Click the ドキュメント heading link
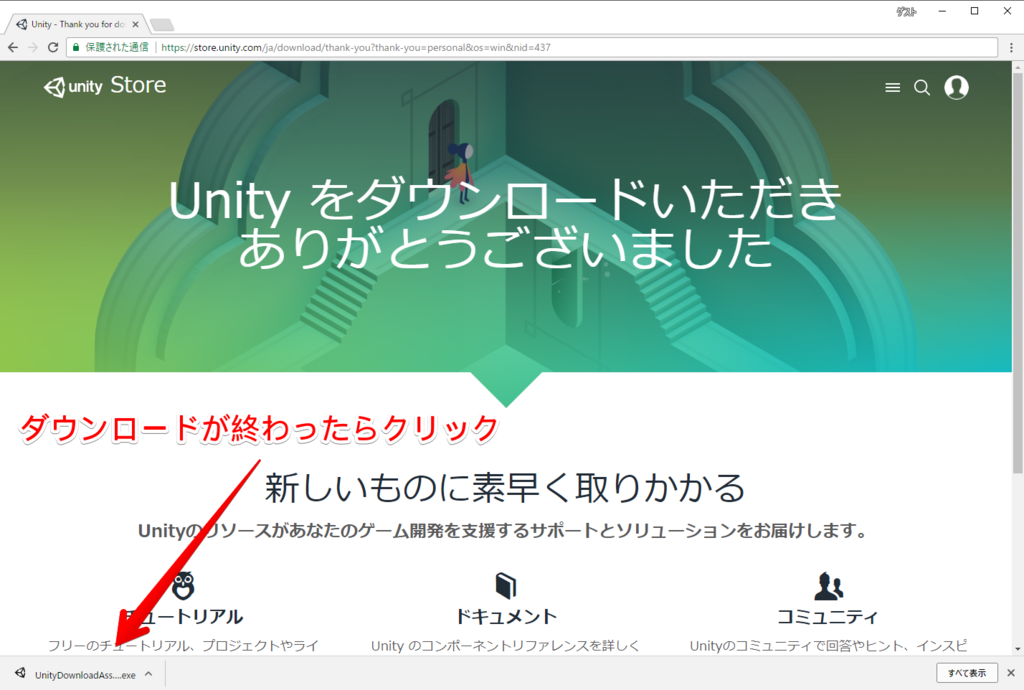 click(x=506, y=616)
